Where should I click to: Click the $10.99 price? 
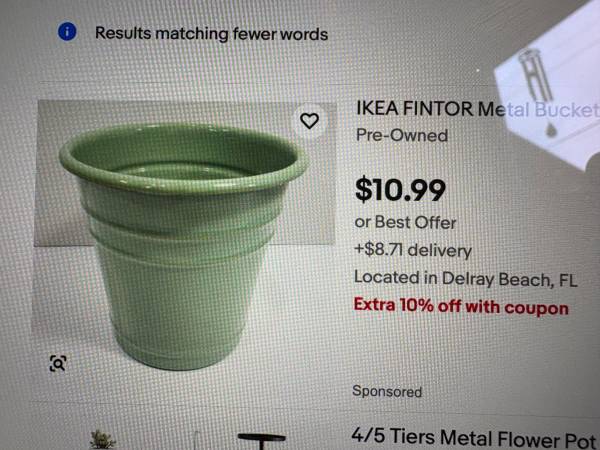point(400,187)
